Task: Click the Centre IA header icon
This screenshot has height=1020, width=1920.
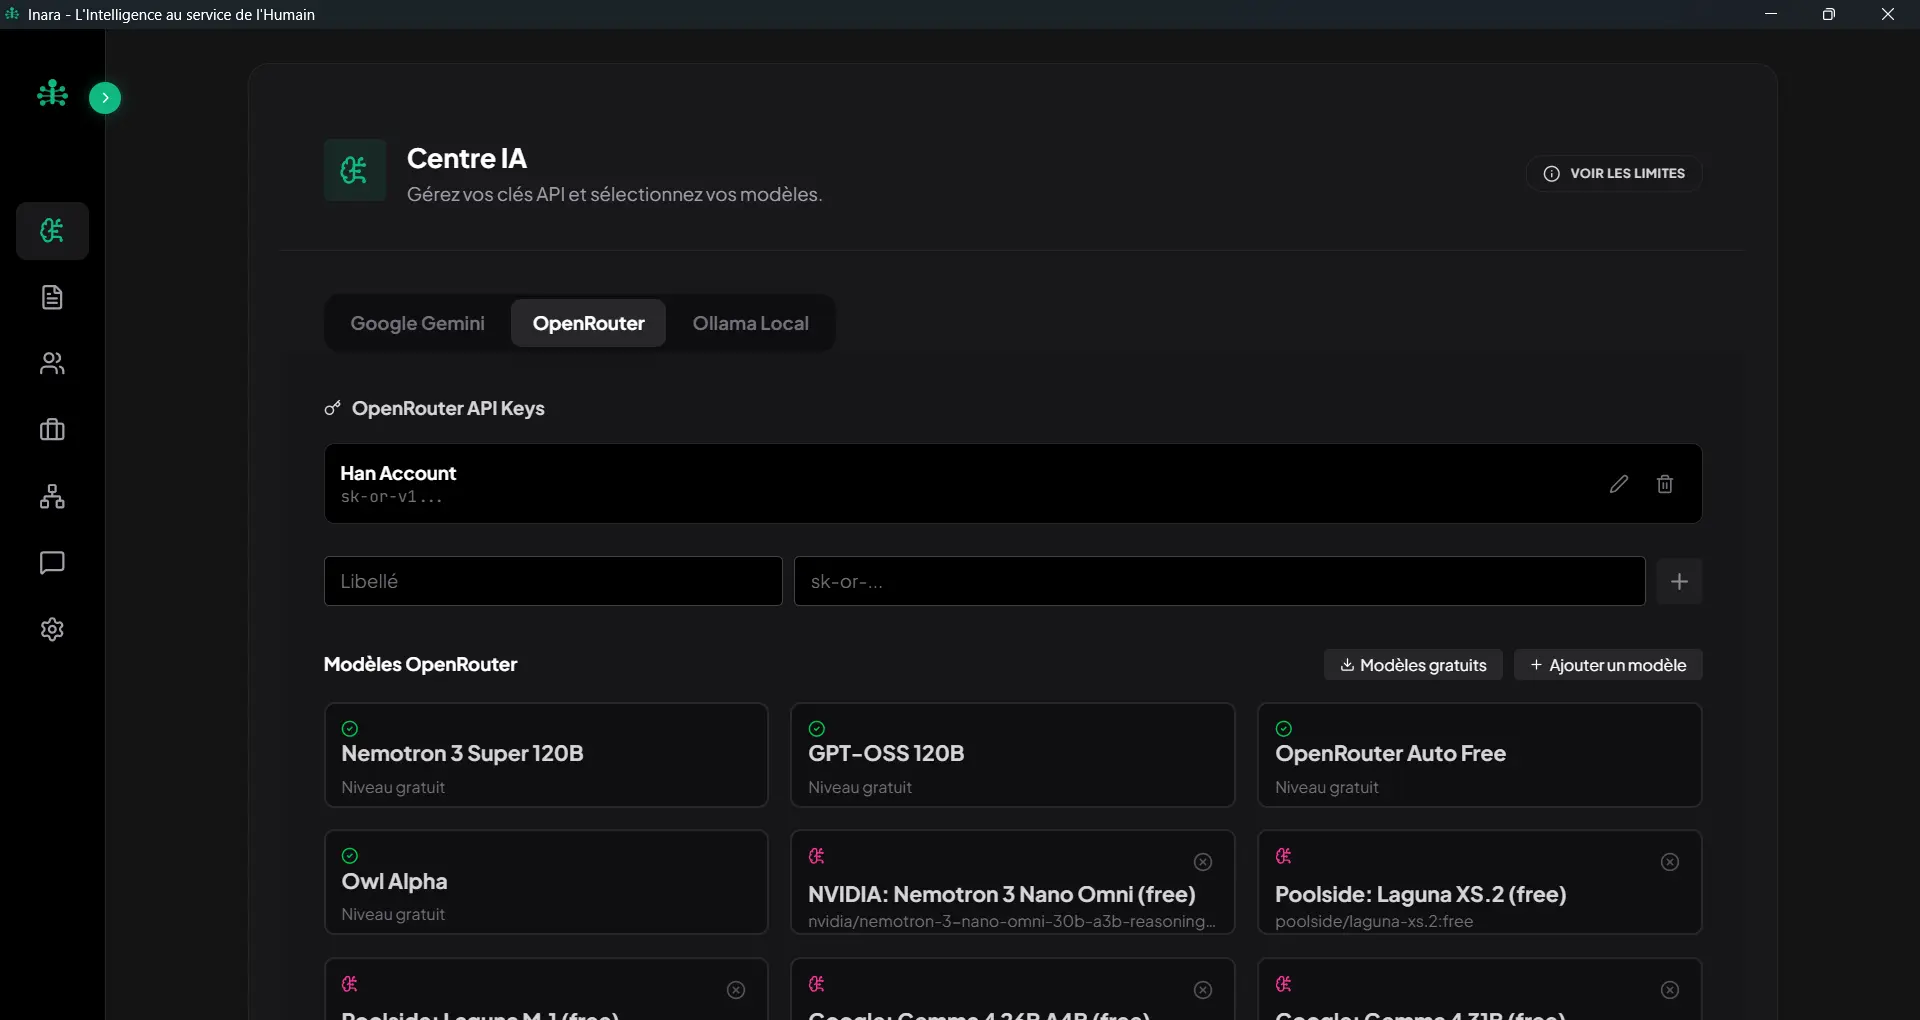Action: tap(355, 170)
